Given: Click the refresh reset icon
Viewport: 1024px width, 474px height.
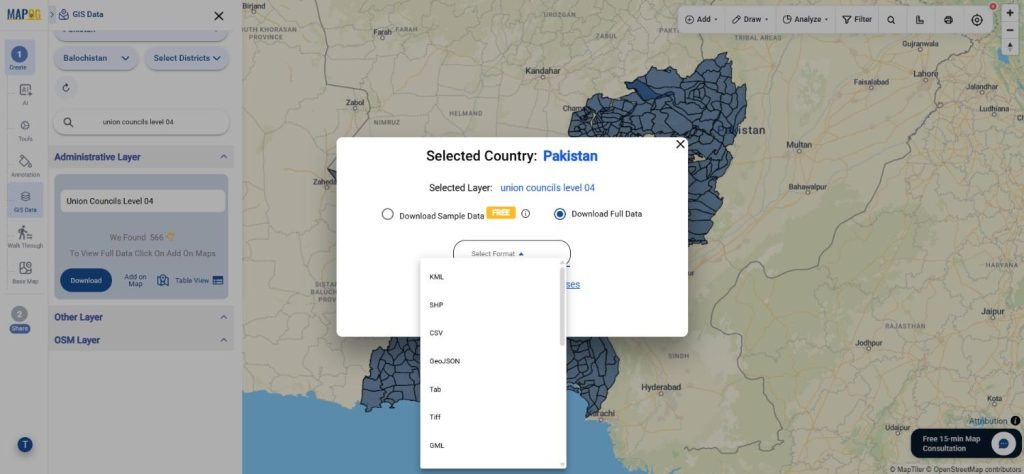Looking at the screenshot, I should [65, 87].
